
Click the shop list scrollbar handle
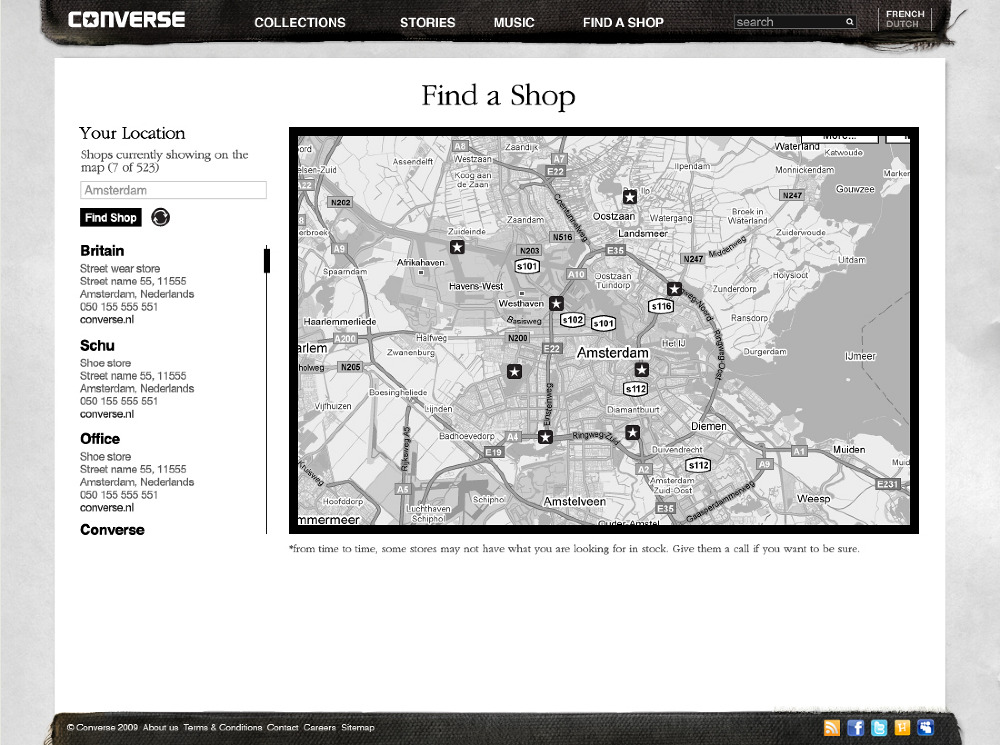point(267,261)
